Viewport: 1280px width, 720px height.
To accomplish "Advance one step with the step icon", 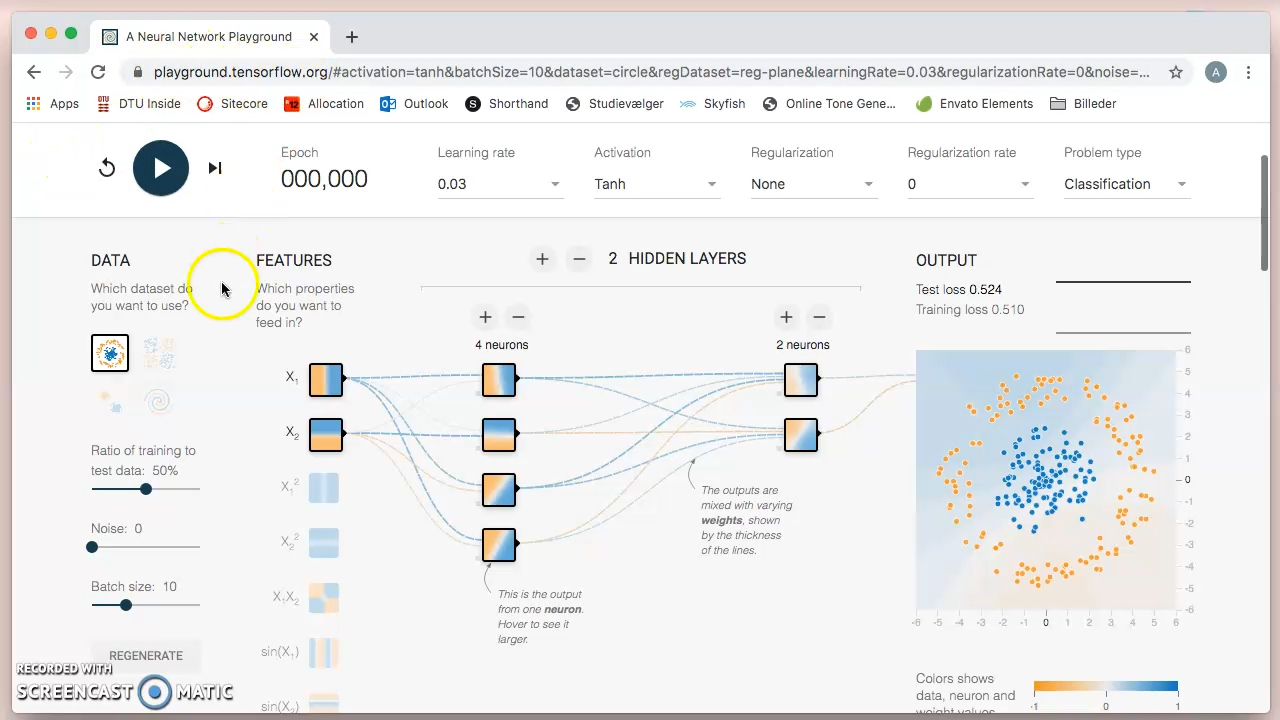I will 215,168.
